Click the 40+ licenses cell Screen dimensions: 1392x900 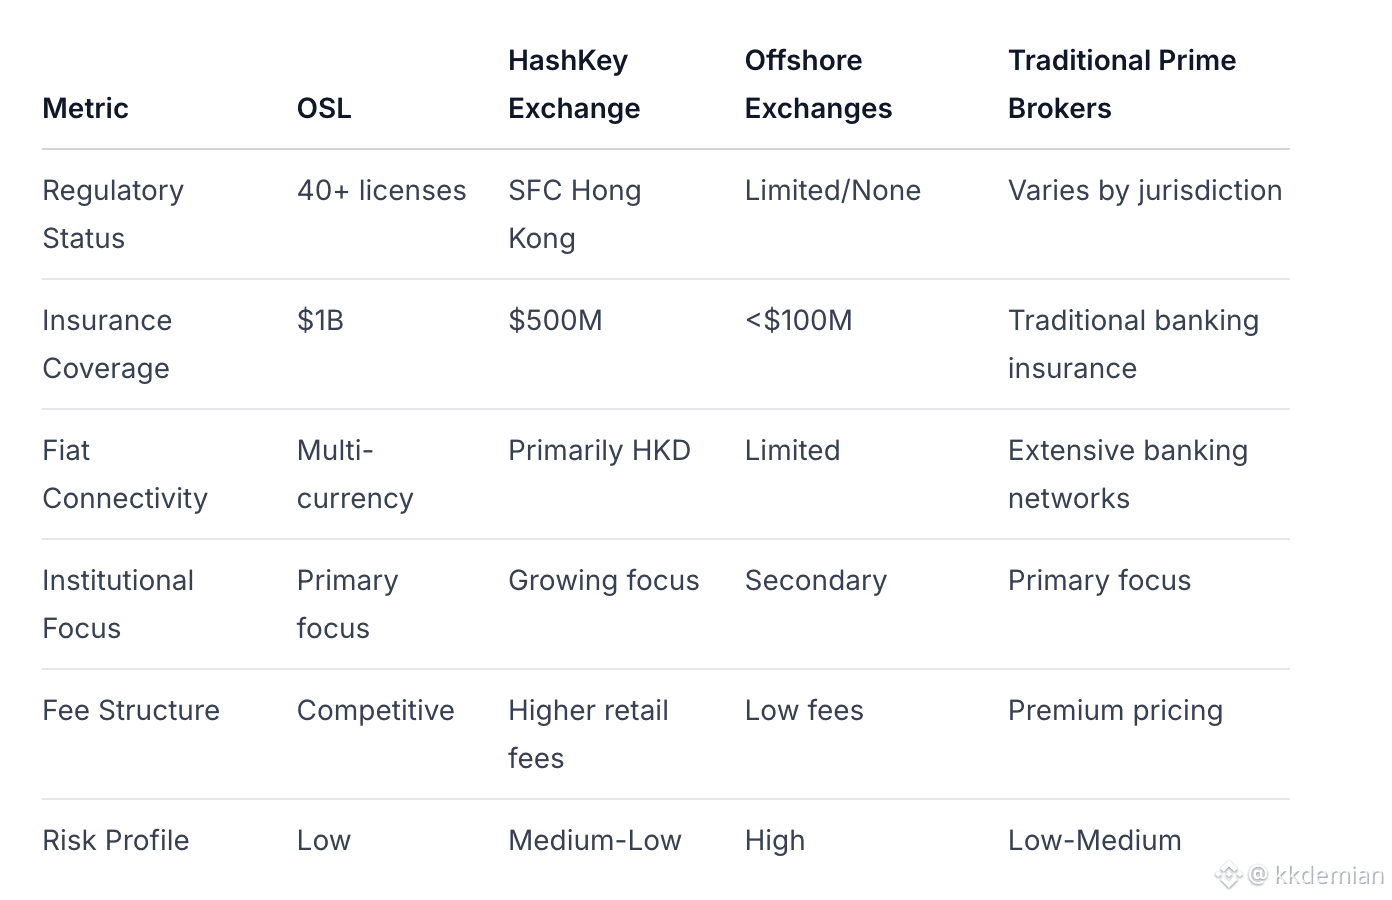(381, 190)
